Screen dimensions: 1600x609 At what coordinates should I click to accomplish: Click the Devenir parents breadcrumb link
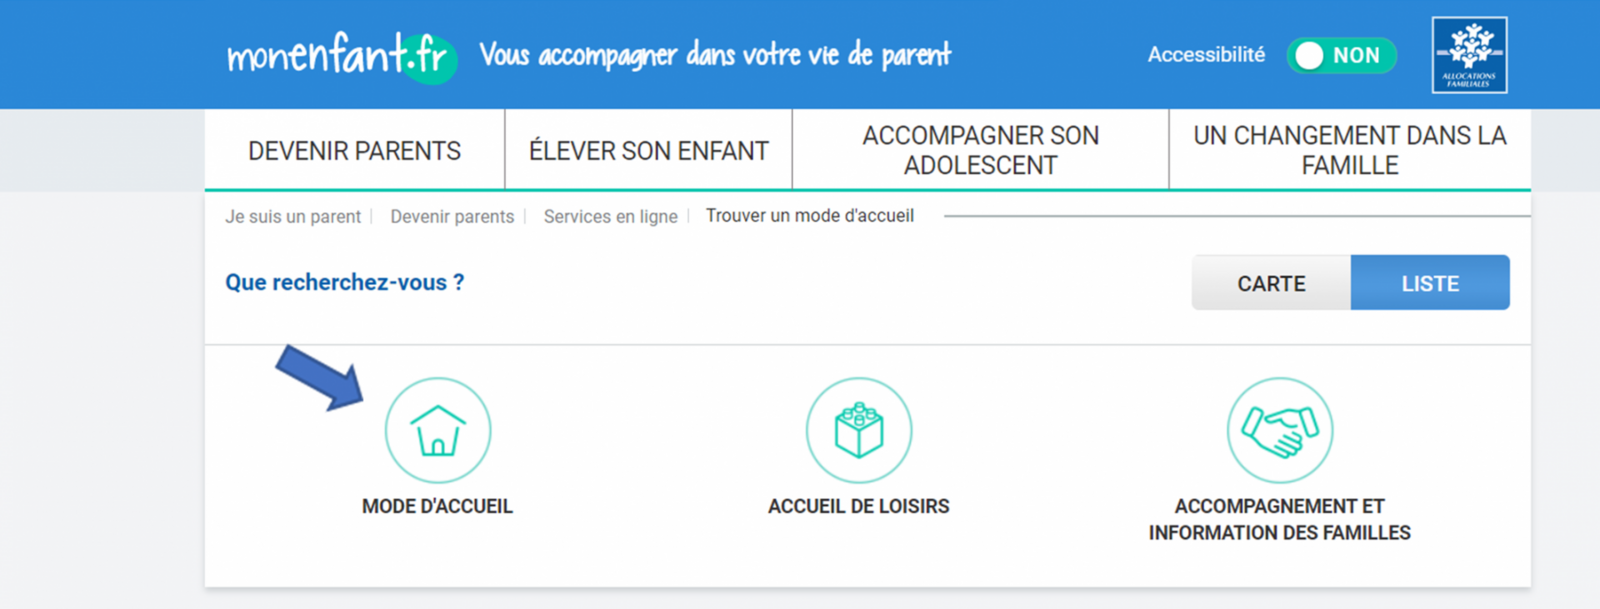click(x=452, y=217)
